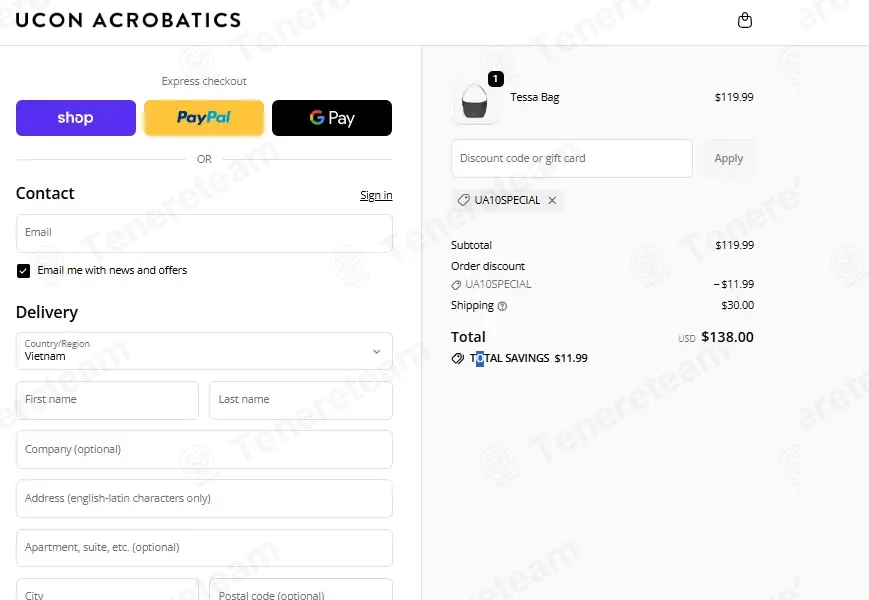Viewport: 869px width, 600px height.
Task: Open the Country/Region dropdown
Action: pyautogui.click(x=205, y=351)
